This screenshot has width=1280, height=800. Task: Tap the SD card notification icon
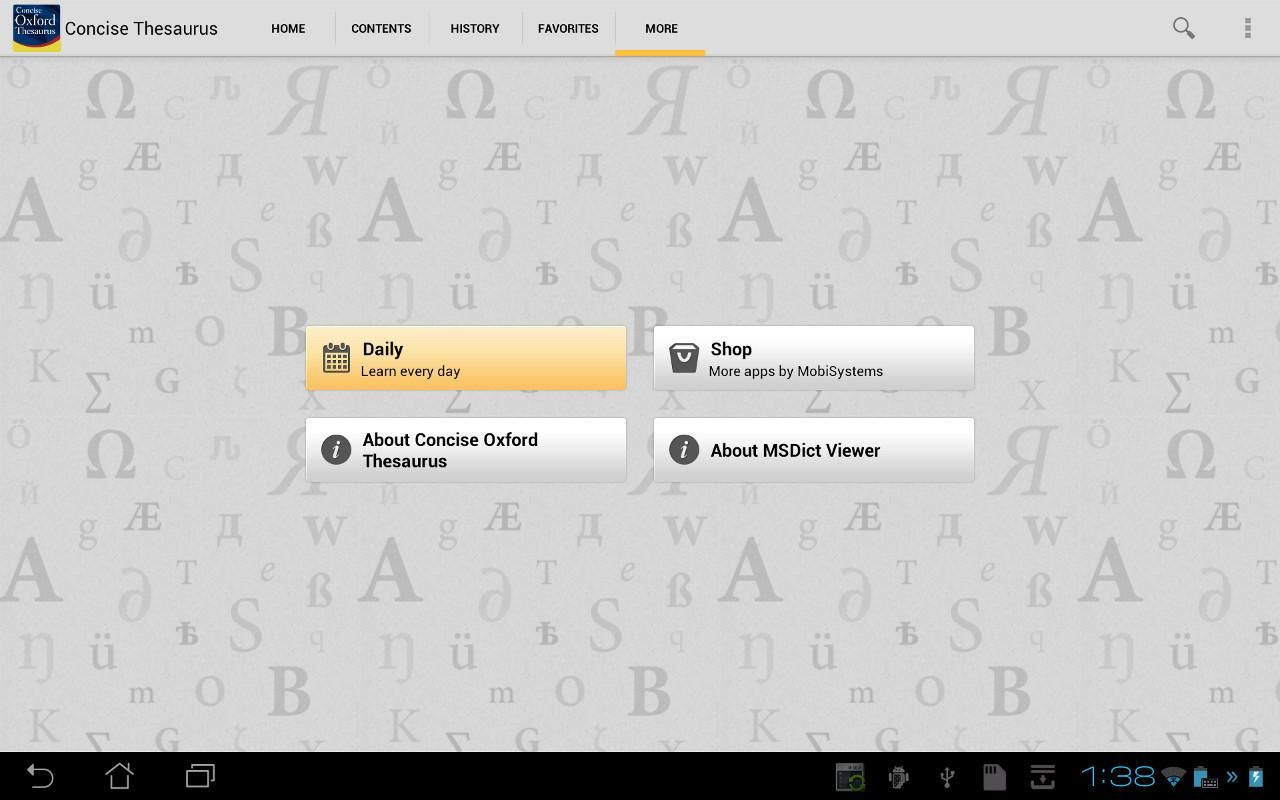tap(993, 776)
